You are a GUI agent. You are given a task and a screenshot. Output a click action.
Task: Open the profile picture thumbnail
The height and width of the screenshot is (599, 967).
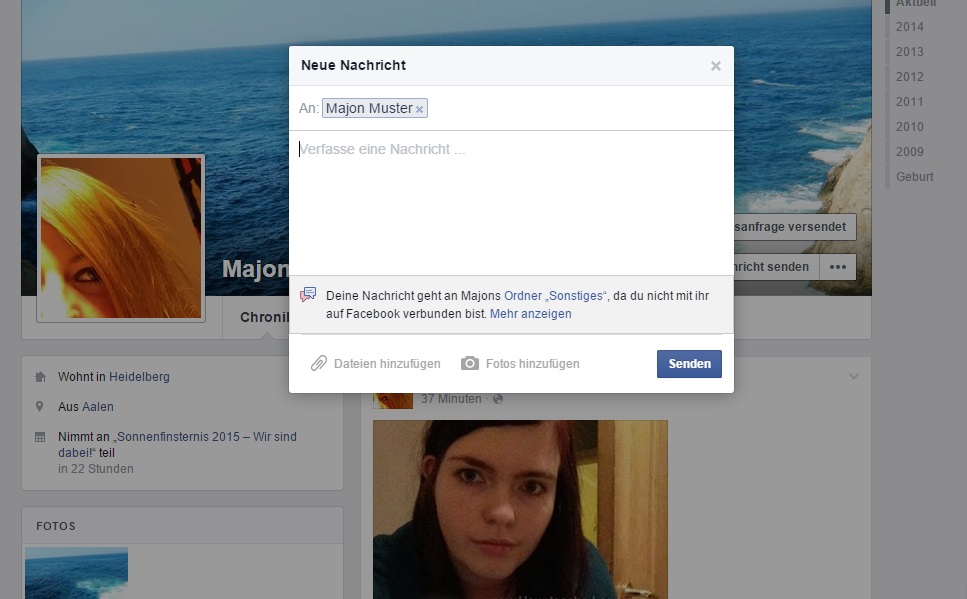tap(120, 238)
